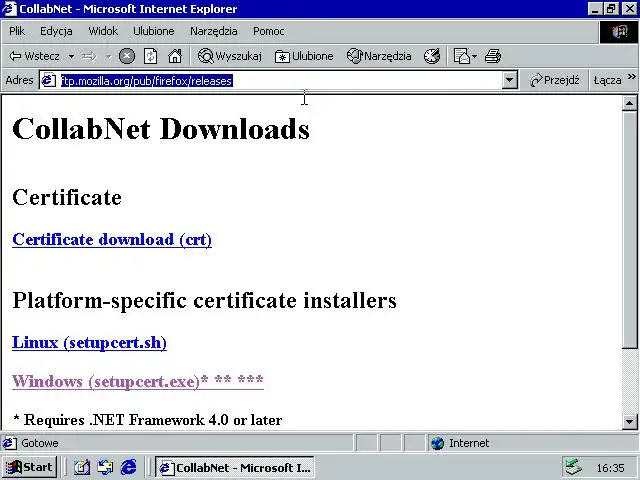
Task: Open the History clock icon
Action: coord(432,56)
